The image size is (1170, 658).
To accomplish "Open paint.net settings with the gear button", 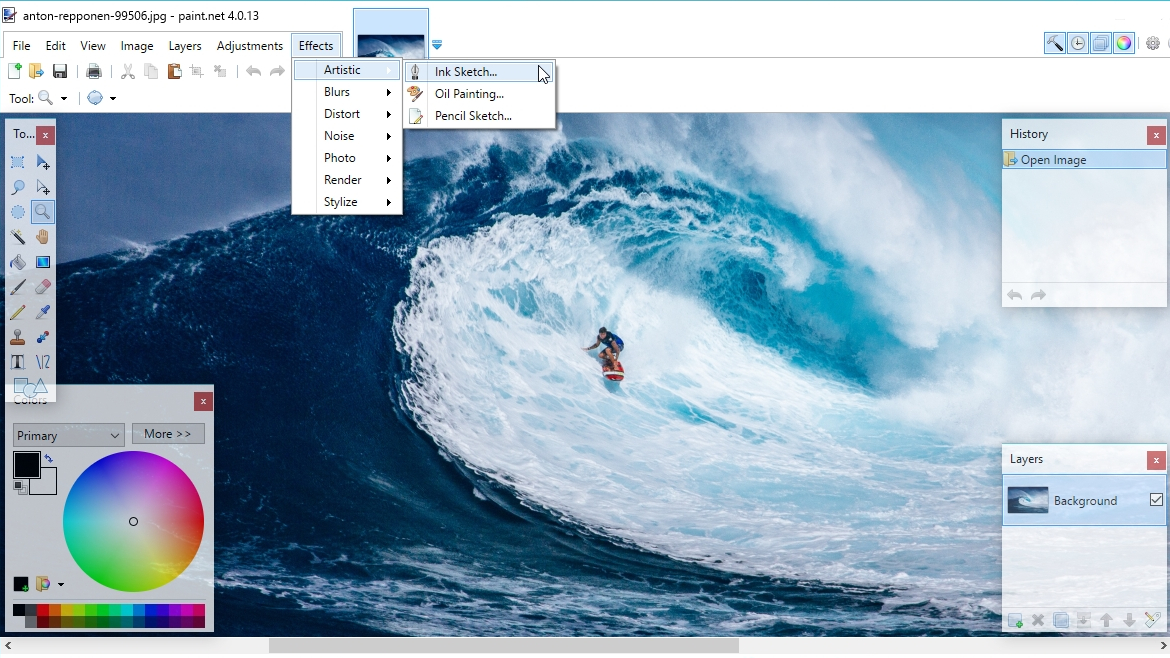I will (1153, 43).
